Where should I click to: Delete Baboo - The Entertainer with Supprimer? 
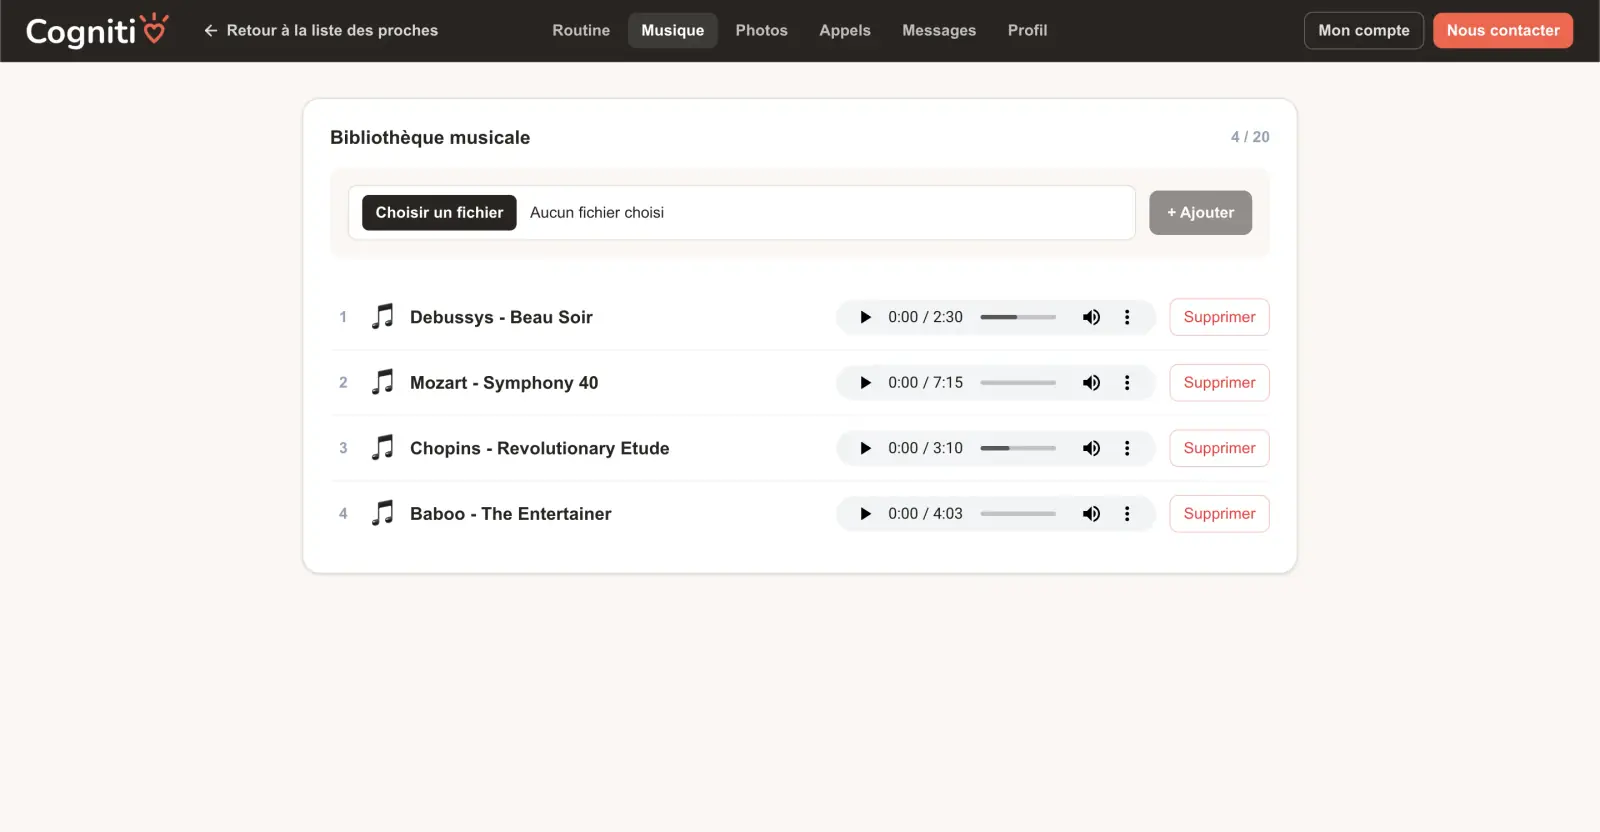[1219, 514]
